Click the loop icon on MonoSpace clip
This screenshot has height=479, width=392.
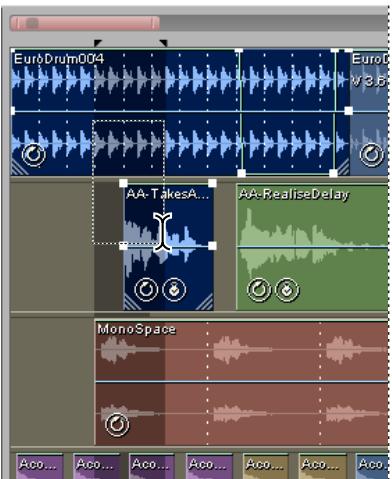pyautogui.click(x=117, y=424)
